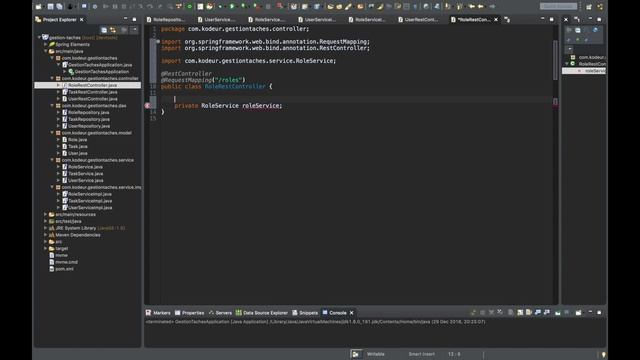Click the New file toolbar icon
This screenshot has width=640, height=360.
point(39,7)
